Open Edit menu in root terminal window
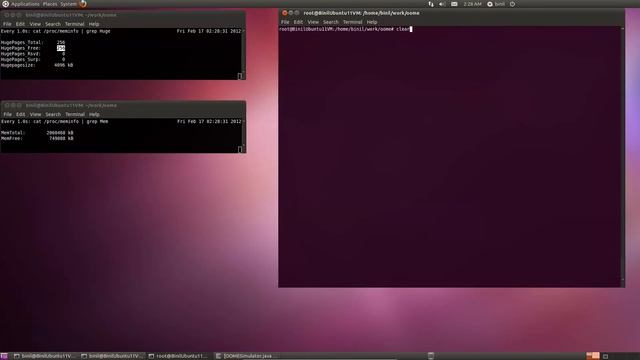640x360 pixels. [x=298, y=22]
